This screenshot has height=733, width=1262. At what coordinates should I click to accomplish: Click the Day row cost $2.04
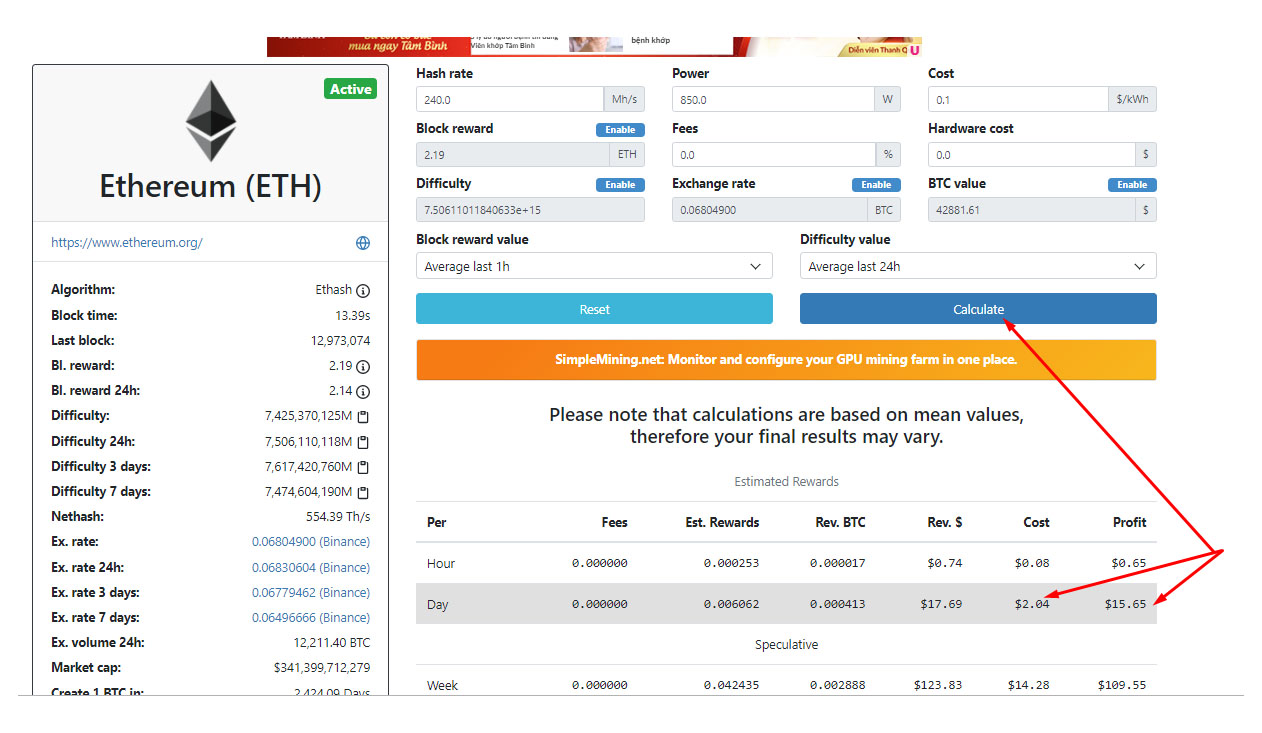pos(1031,604)
